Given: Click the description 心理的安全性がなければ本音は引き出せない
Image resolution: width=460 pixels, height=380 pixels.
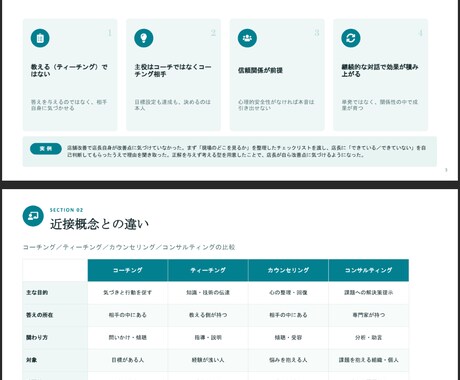Looking at the screenshot, I should point(276,105).
